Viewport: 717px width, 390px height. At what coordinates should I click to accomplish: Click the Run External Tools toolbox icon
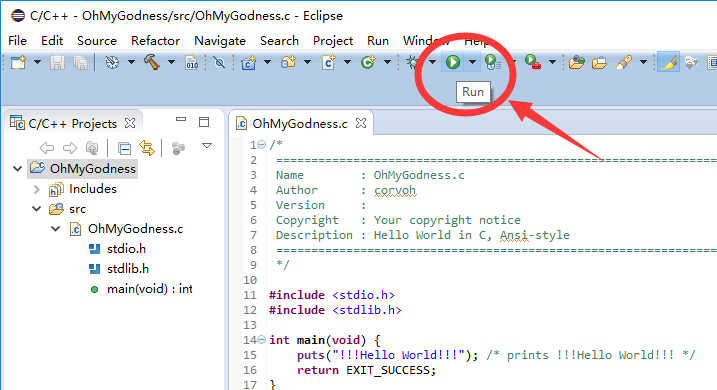tap(533, 62)
